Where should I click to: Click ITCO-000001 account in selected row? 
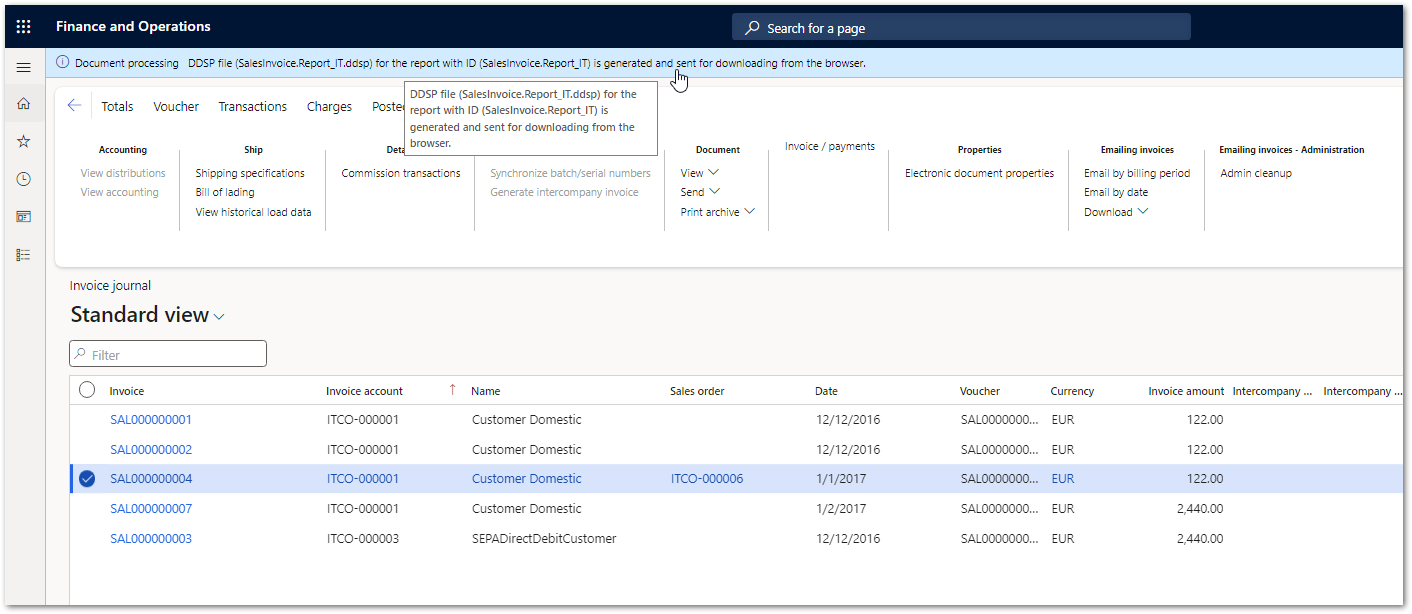coord(363,479)
